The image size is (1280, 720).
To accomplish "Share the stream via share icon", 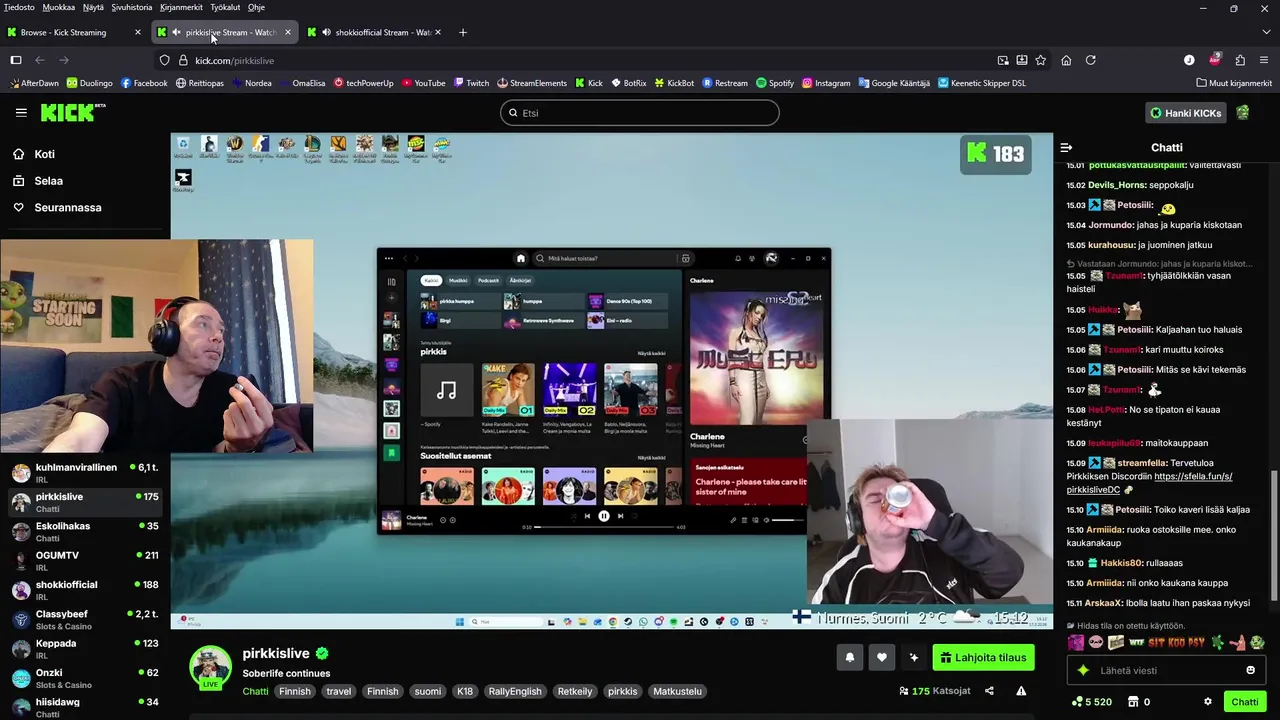I will (989, 690).
